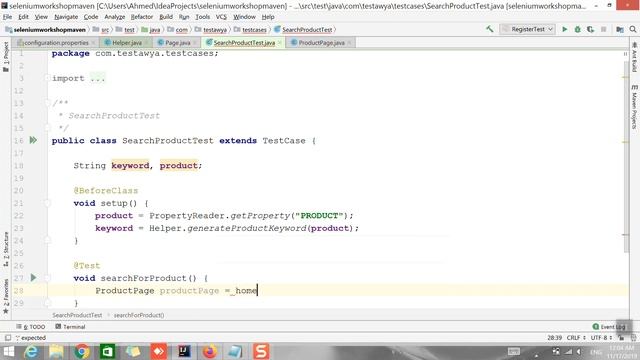Run RegisterTest with the green play button

click(x=564, y=29)
